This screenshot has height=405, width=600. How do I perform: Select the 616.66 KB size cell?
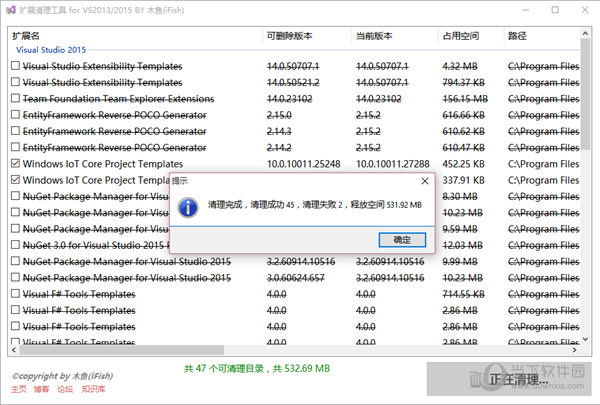point(463,115)
